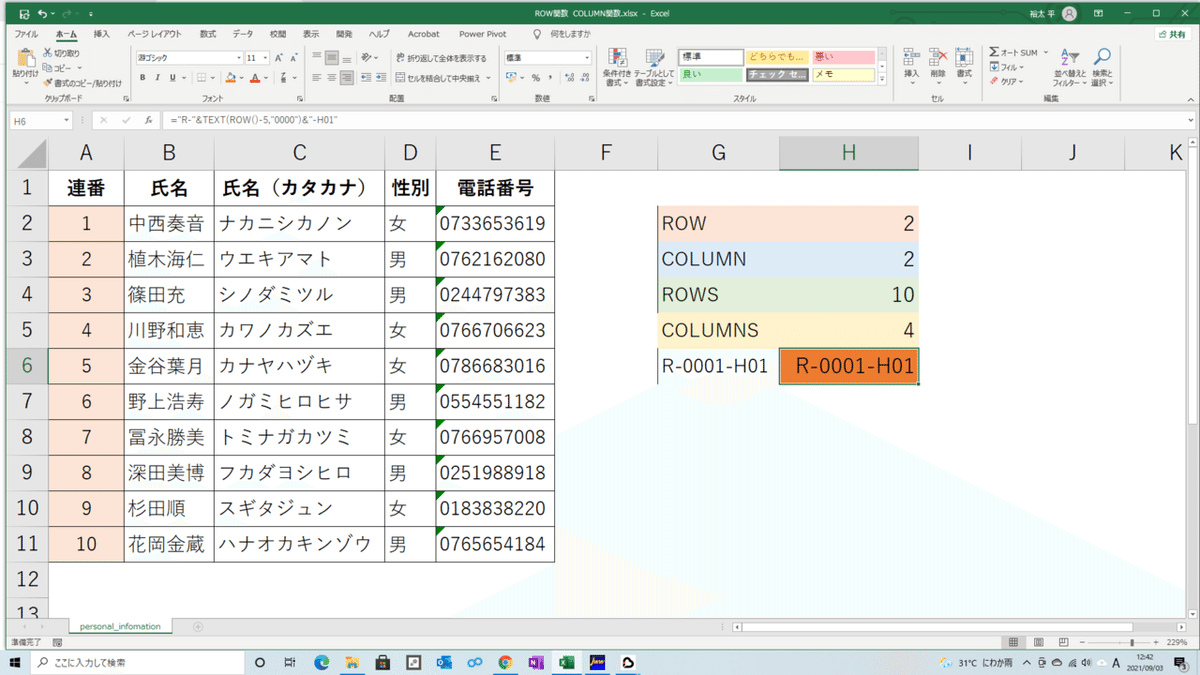
Task: Apply comma style number format
Action: 550,77
